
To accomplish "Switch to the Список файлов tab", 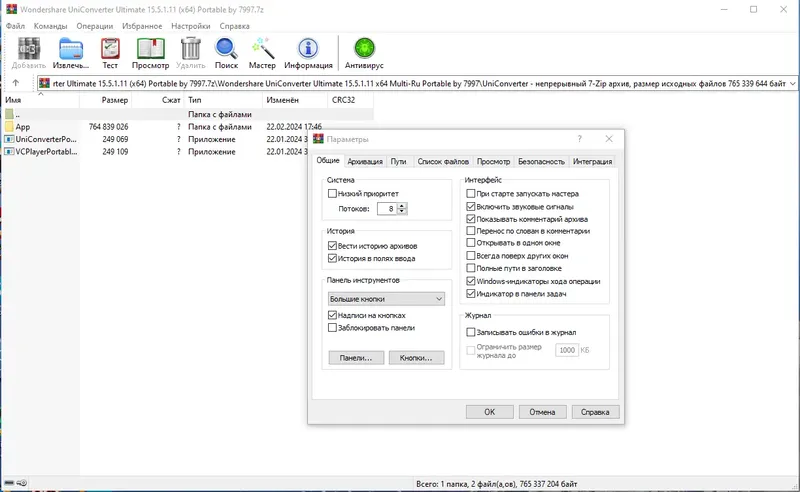I will pos(443,161).
